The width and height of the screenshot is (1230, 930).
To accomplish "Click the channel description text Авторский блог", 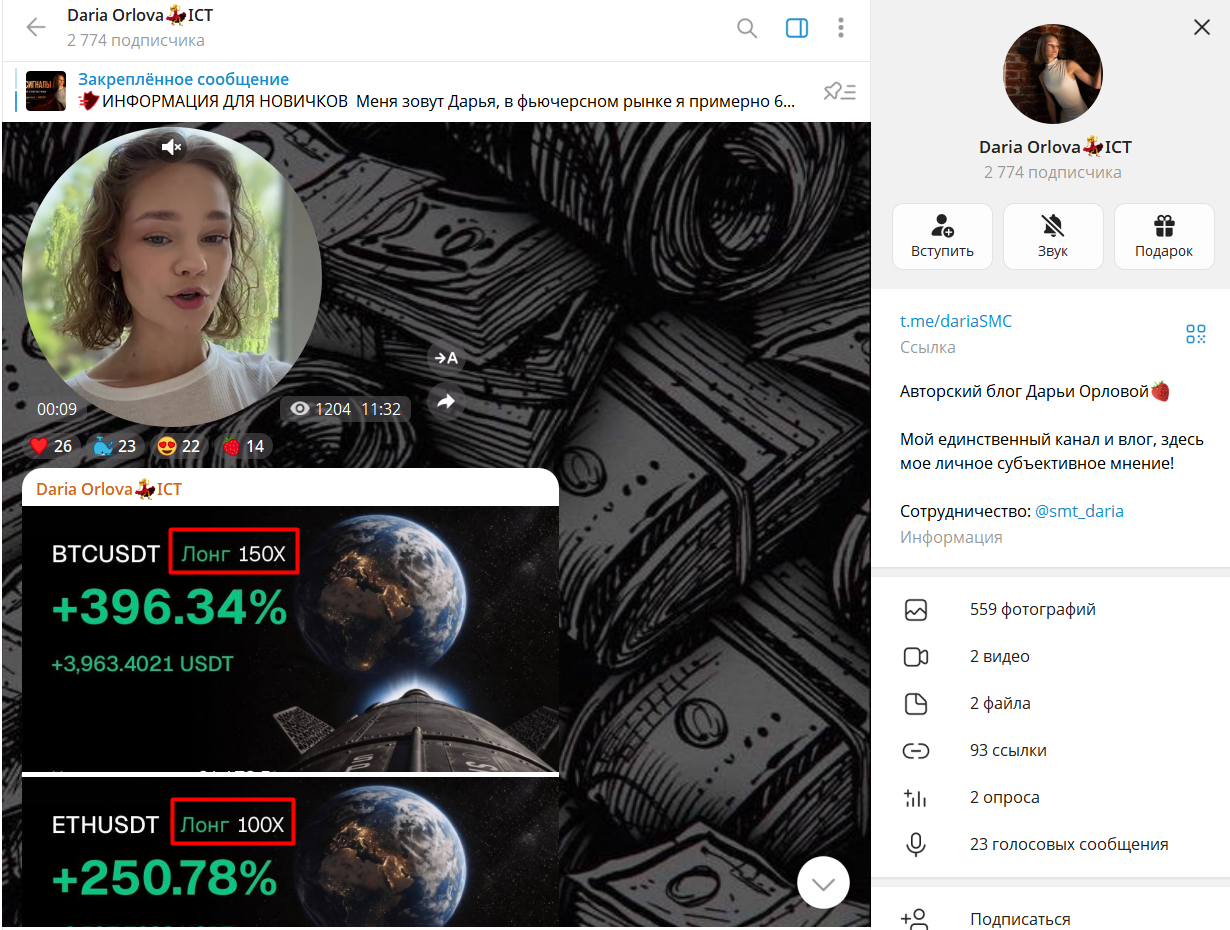I will click(x=1035, y=391).
